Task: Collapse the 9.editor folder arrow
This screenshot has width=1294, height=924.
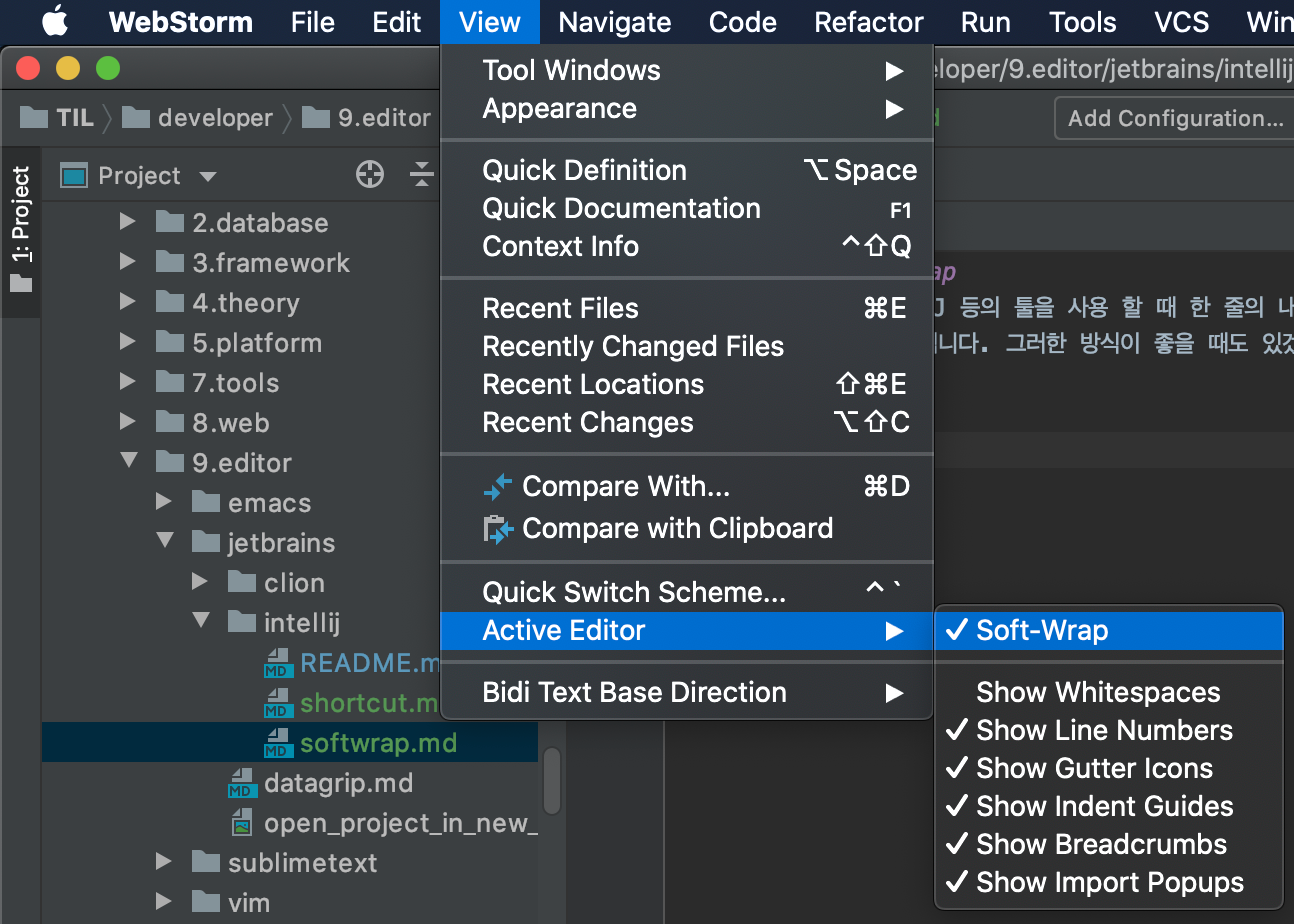Action: coord(128,461)
